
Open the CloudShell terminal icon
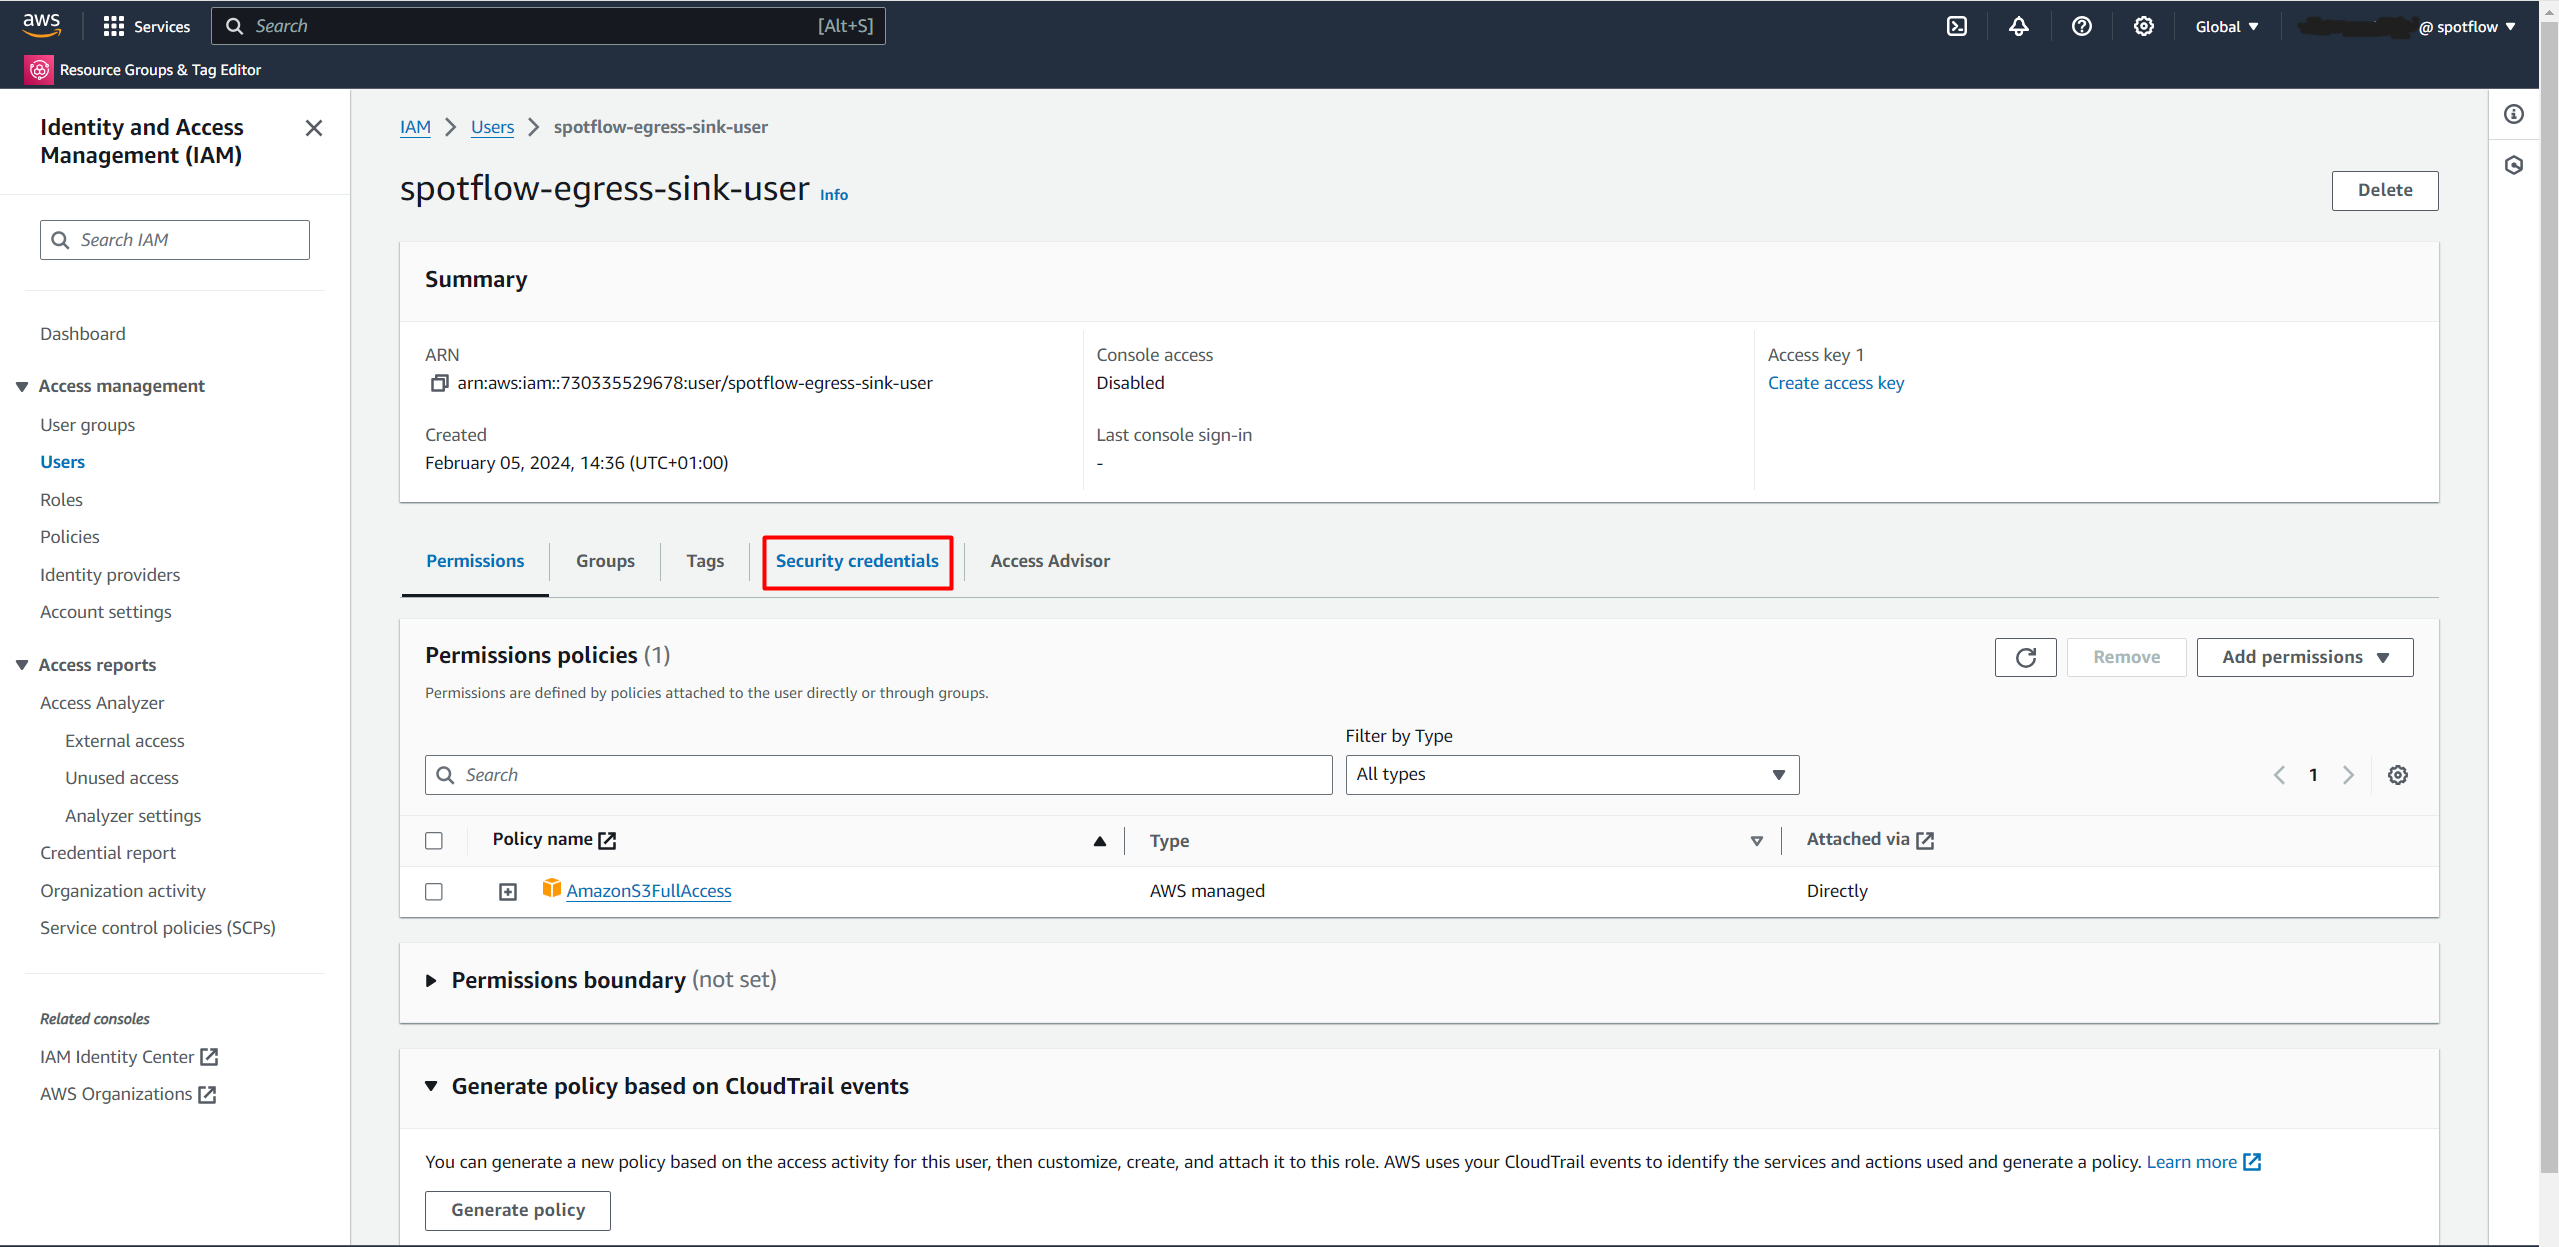point(1956,27)
